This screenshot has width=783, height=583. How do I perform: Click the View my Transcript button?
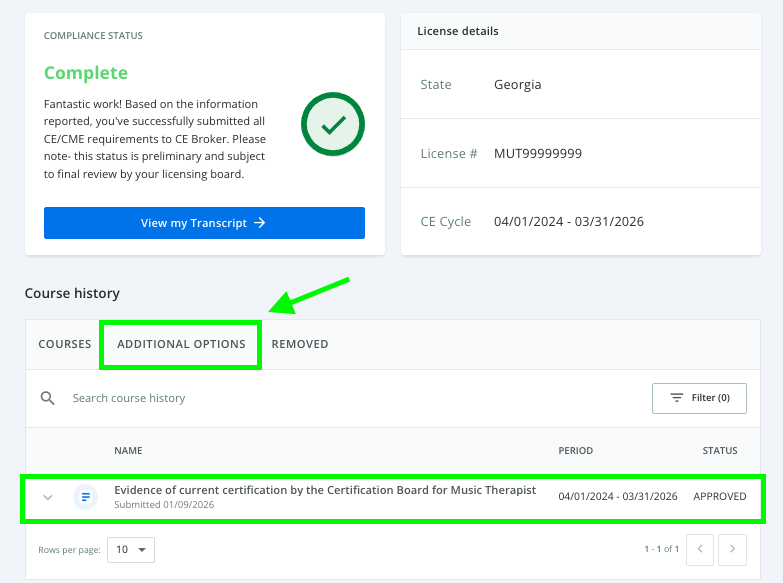pos(204,223)
